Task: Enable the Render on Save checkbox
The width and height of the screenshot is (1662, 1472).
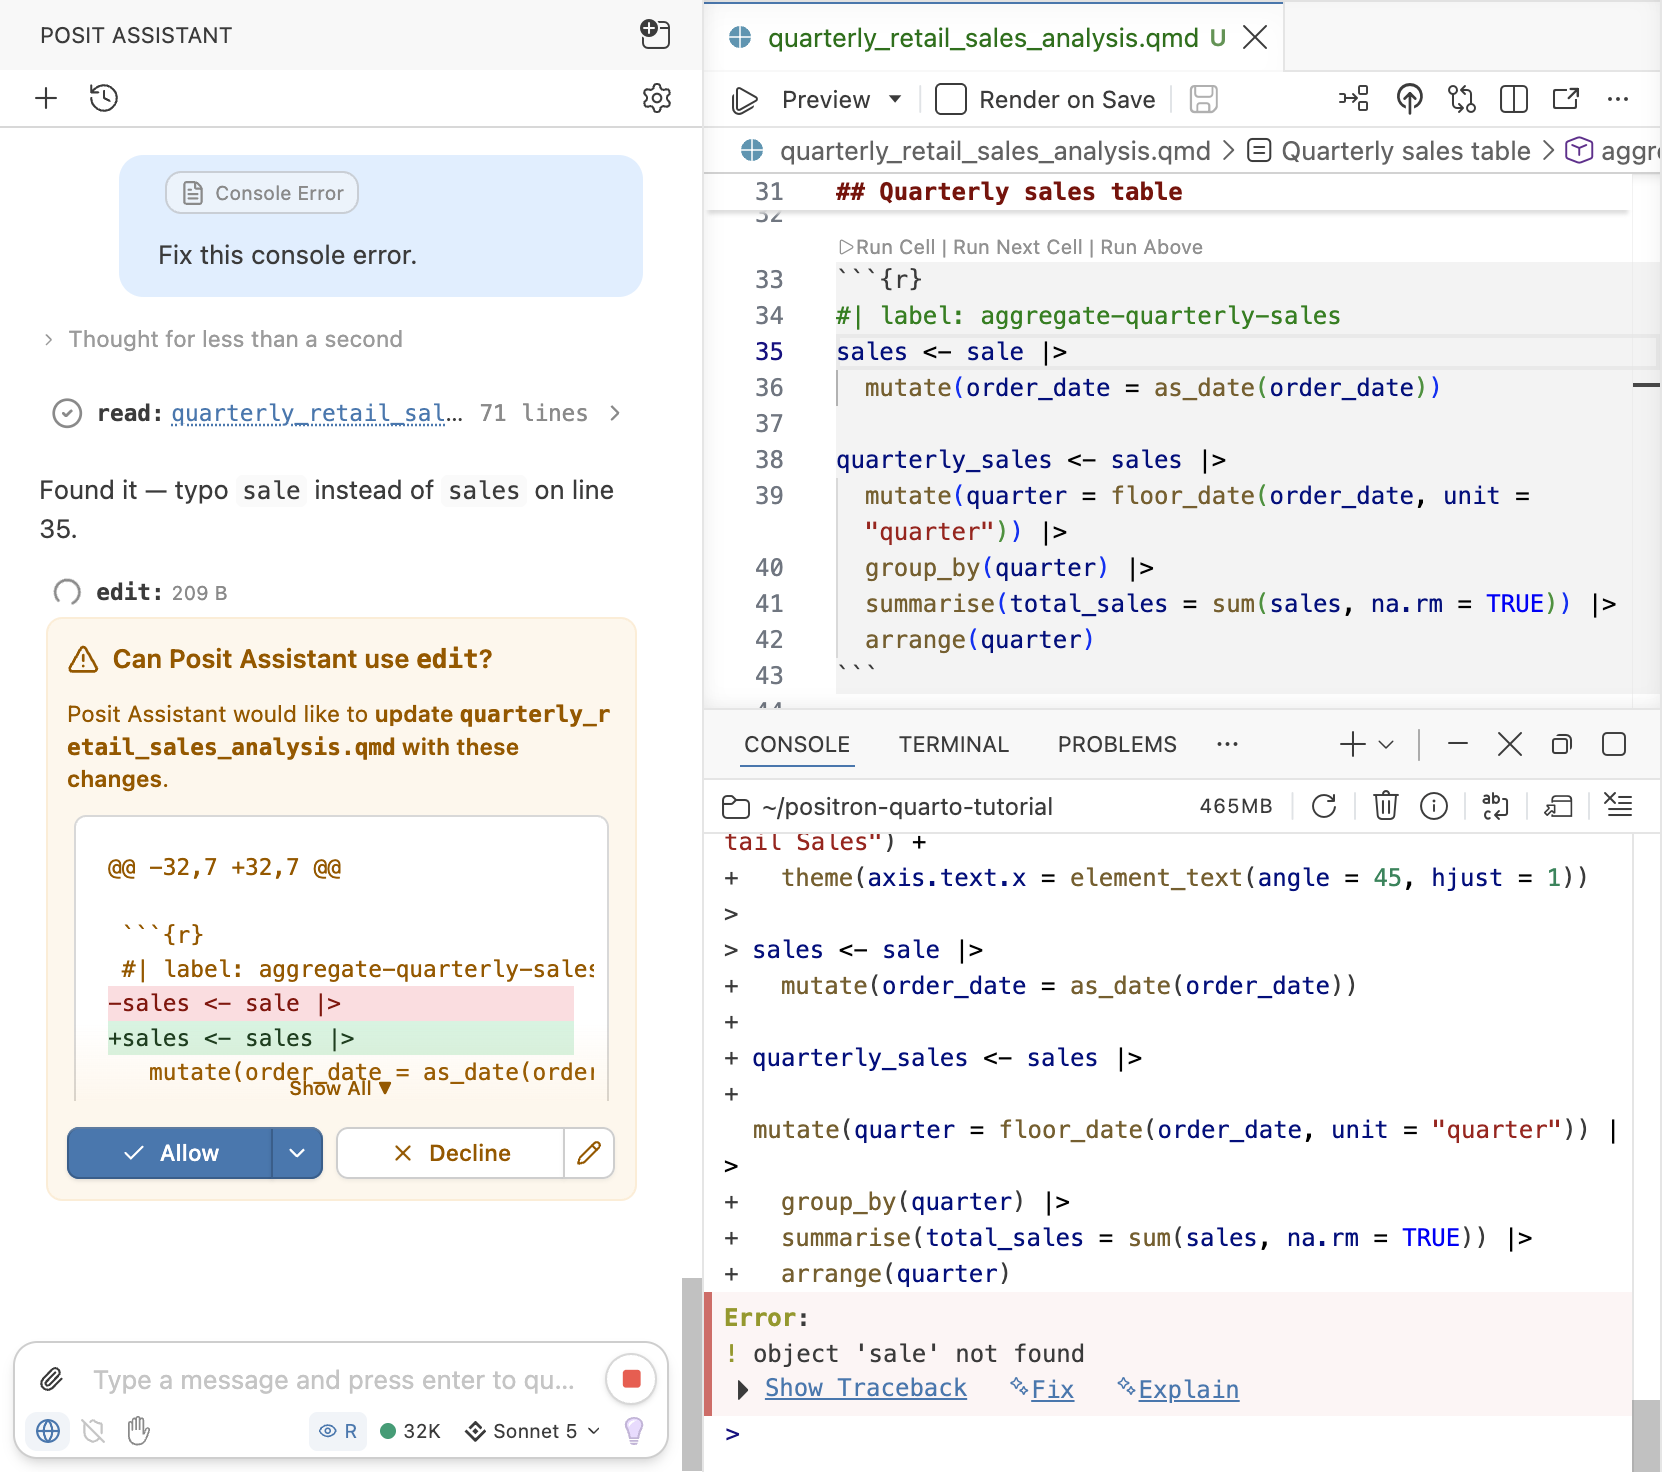Action: tap(950, 99)
